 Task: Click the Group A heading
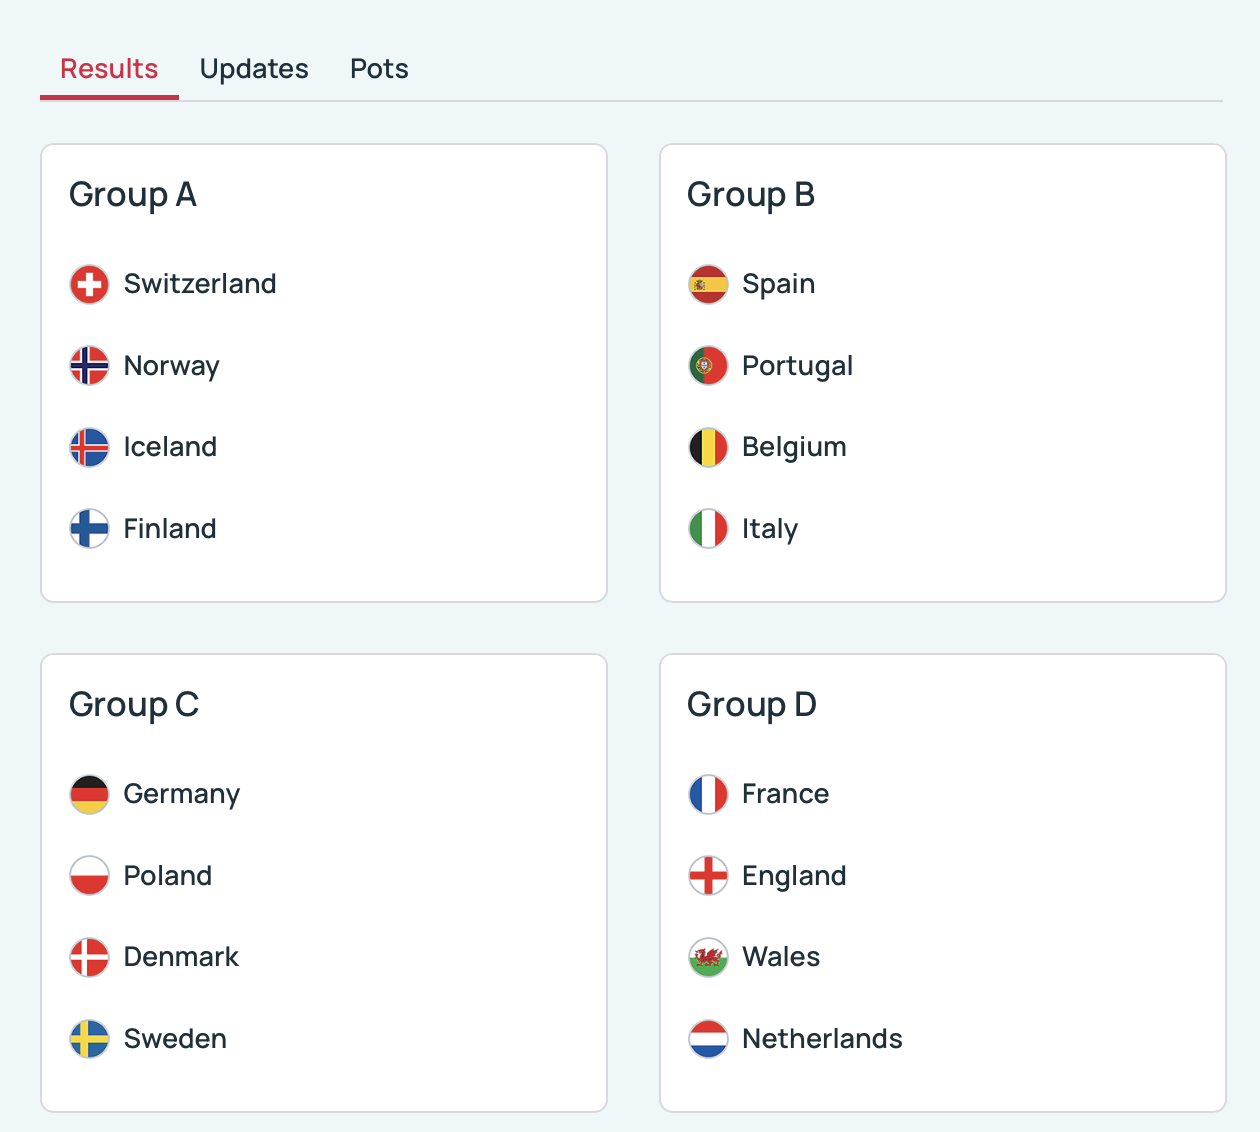tap(133, 195)
